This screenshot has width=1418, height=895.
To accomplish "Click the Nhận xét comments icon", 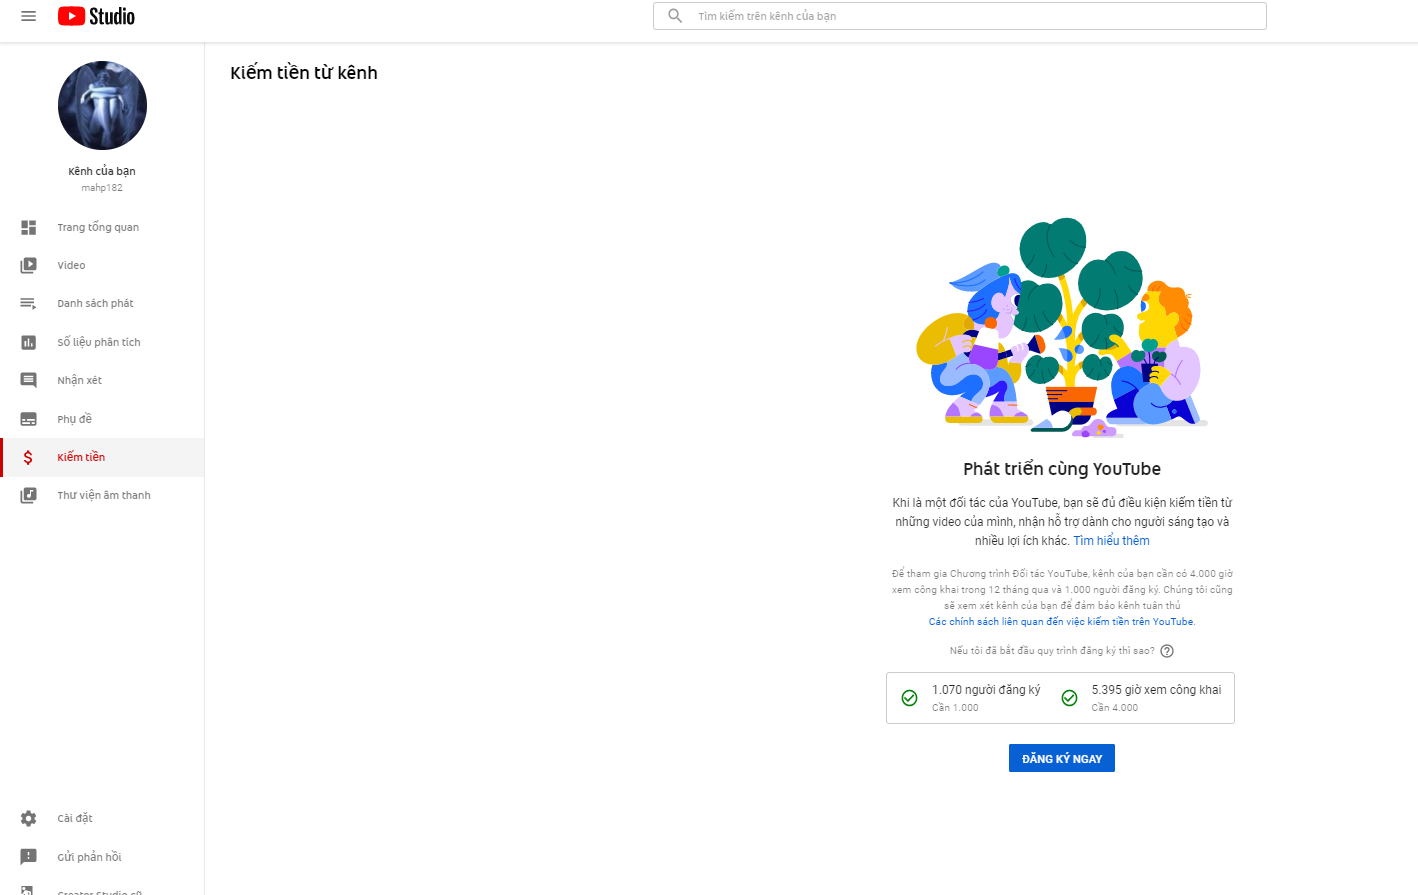I will pyautogui.click(x=28, y=380).
